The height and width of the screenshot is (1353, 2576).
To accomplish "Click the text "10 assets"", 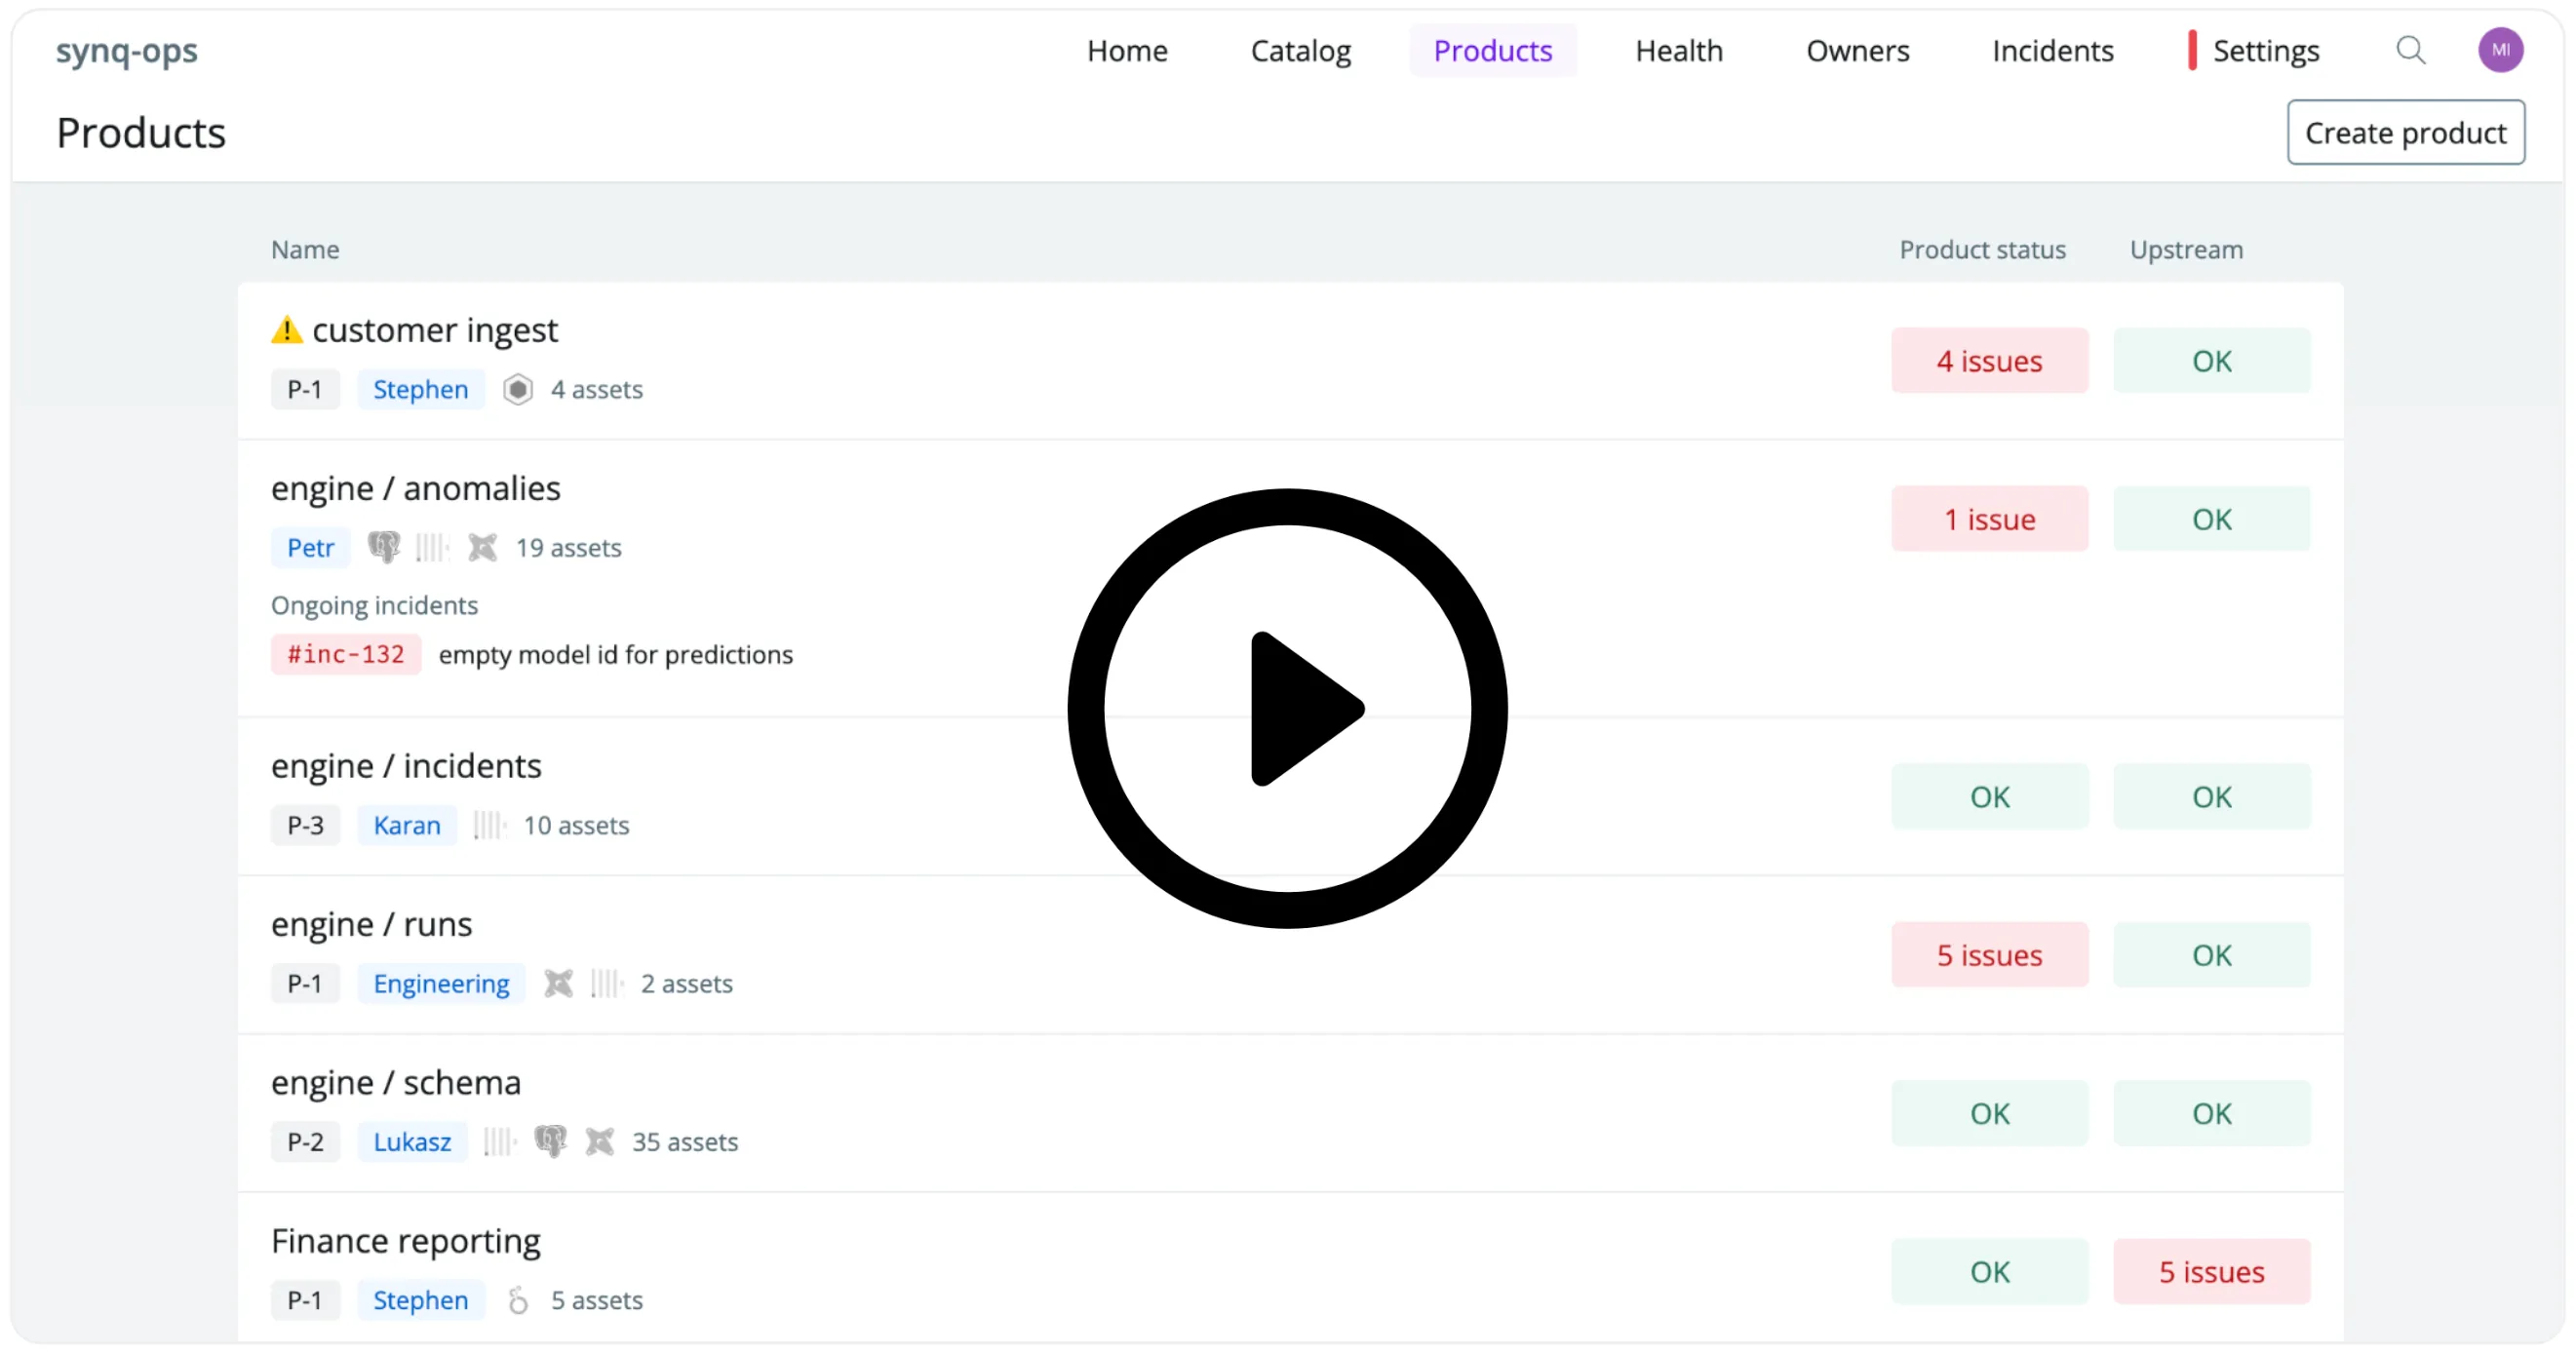I will [576, 825].
